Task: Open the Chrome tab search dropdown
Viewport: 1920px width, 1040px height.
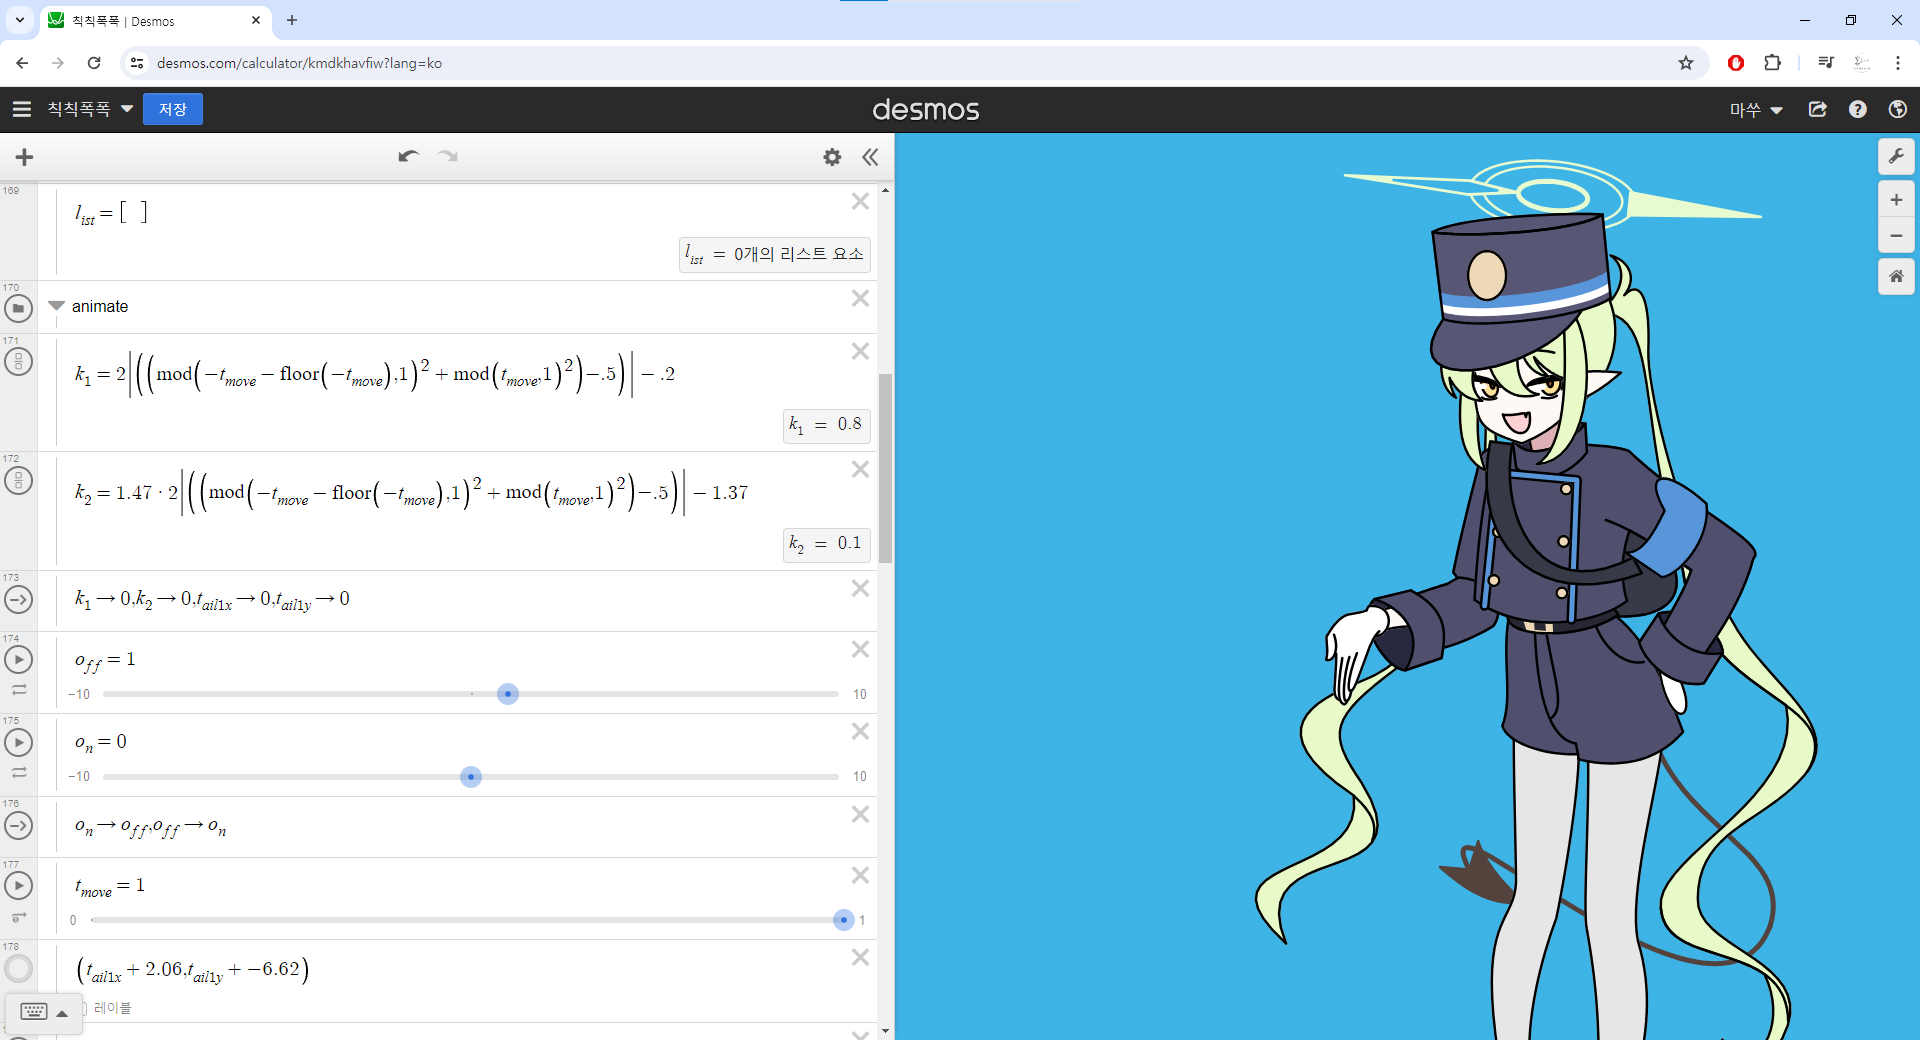Action: [x=20, y=20]
